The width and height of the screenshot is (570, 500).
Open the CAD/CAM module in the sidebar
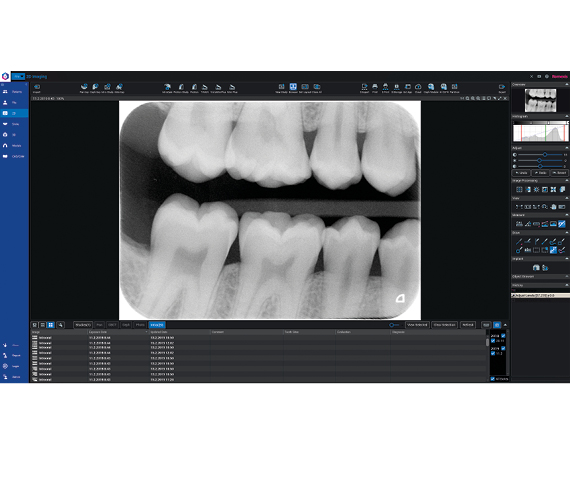14,156
